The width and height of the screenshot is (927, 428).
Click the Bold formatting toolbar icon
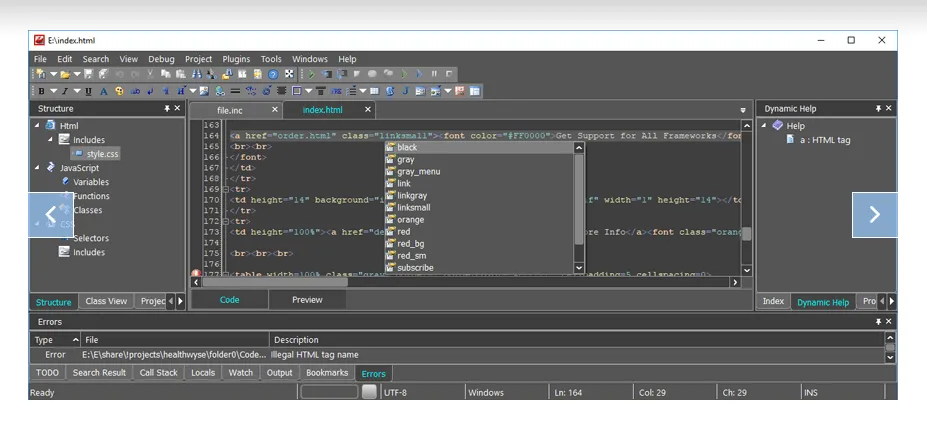point(42,91)
